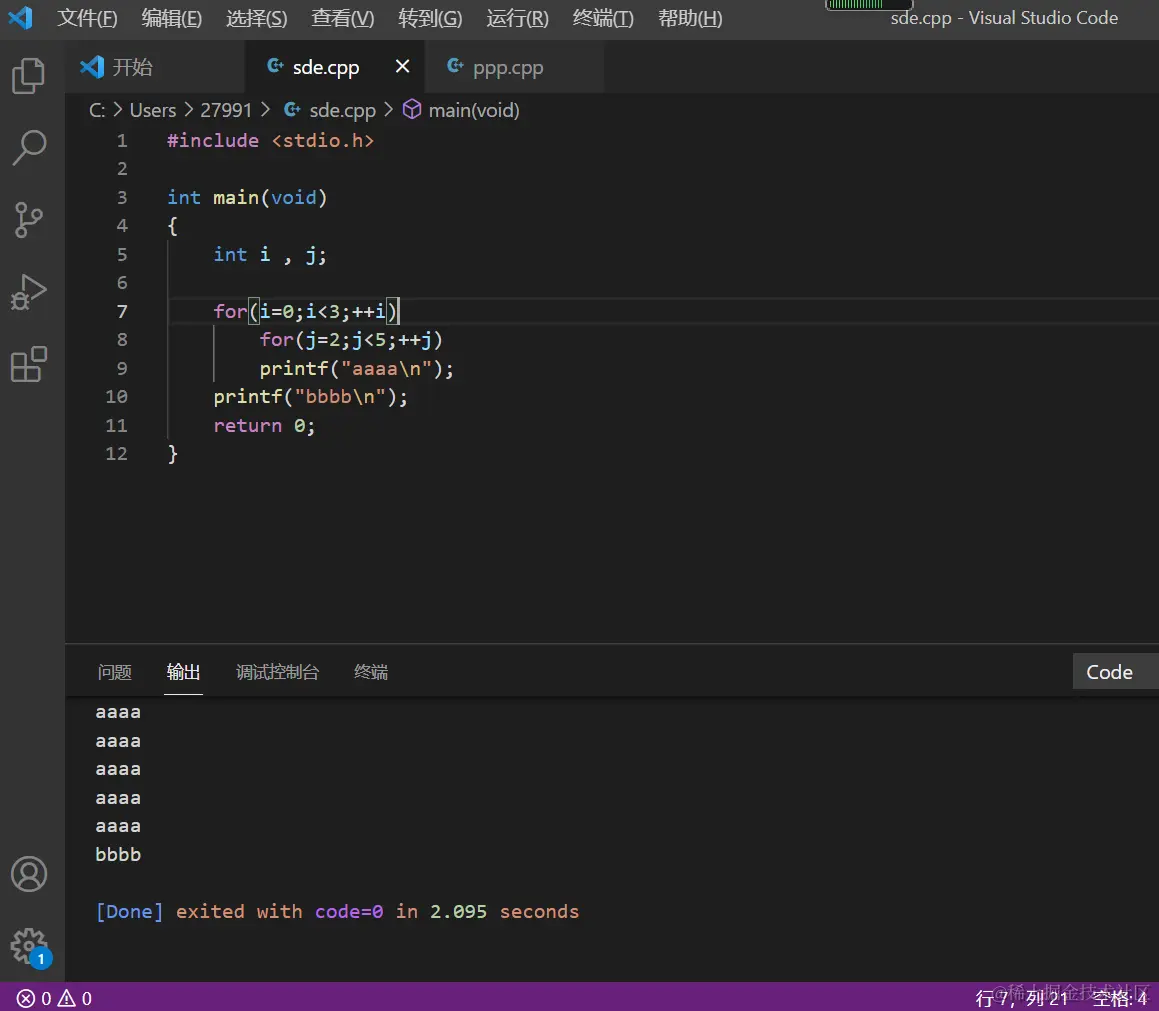Open the 文件(F) menu
1159x1011 pixels.
87,18
